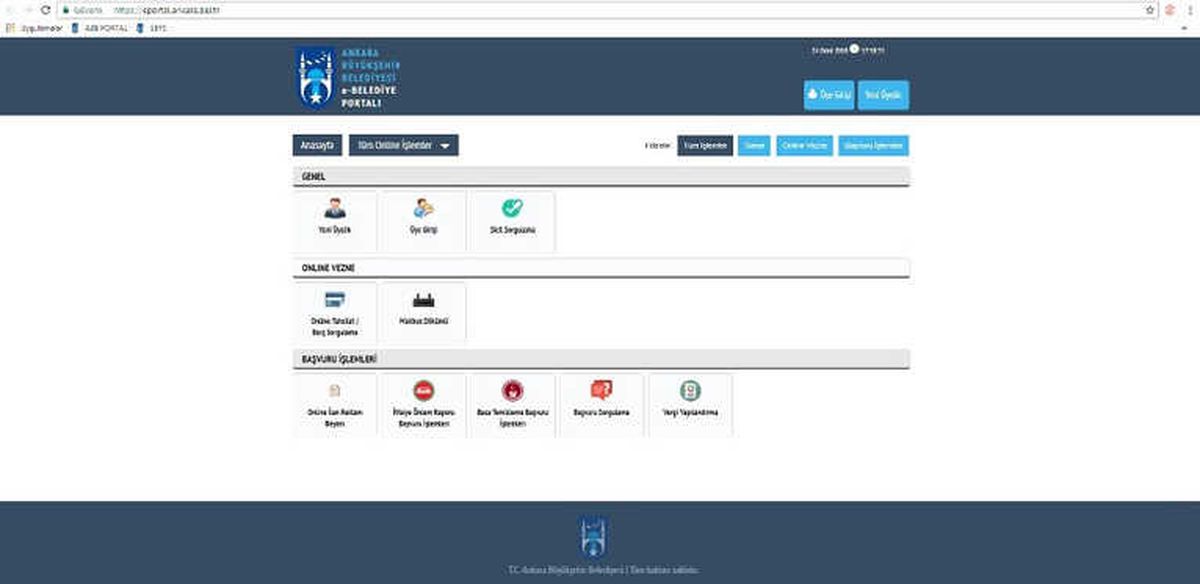
Task: Open the Yeni Üyelik person icon
Action: (x=334, y=209)
